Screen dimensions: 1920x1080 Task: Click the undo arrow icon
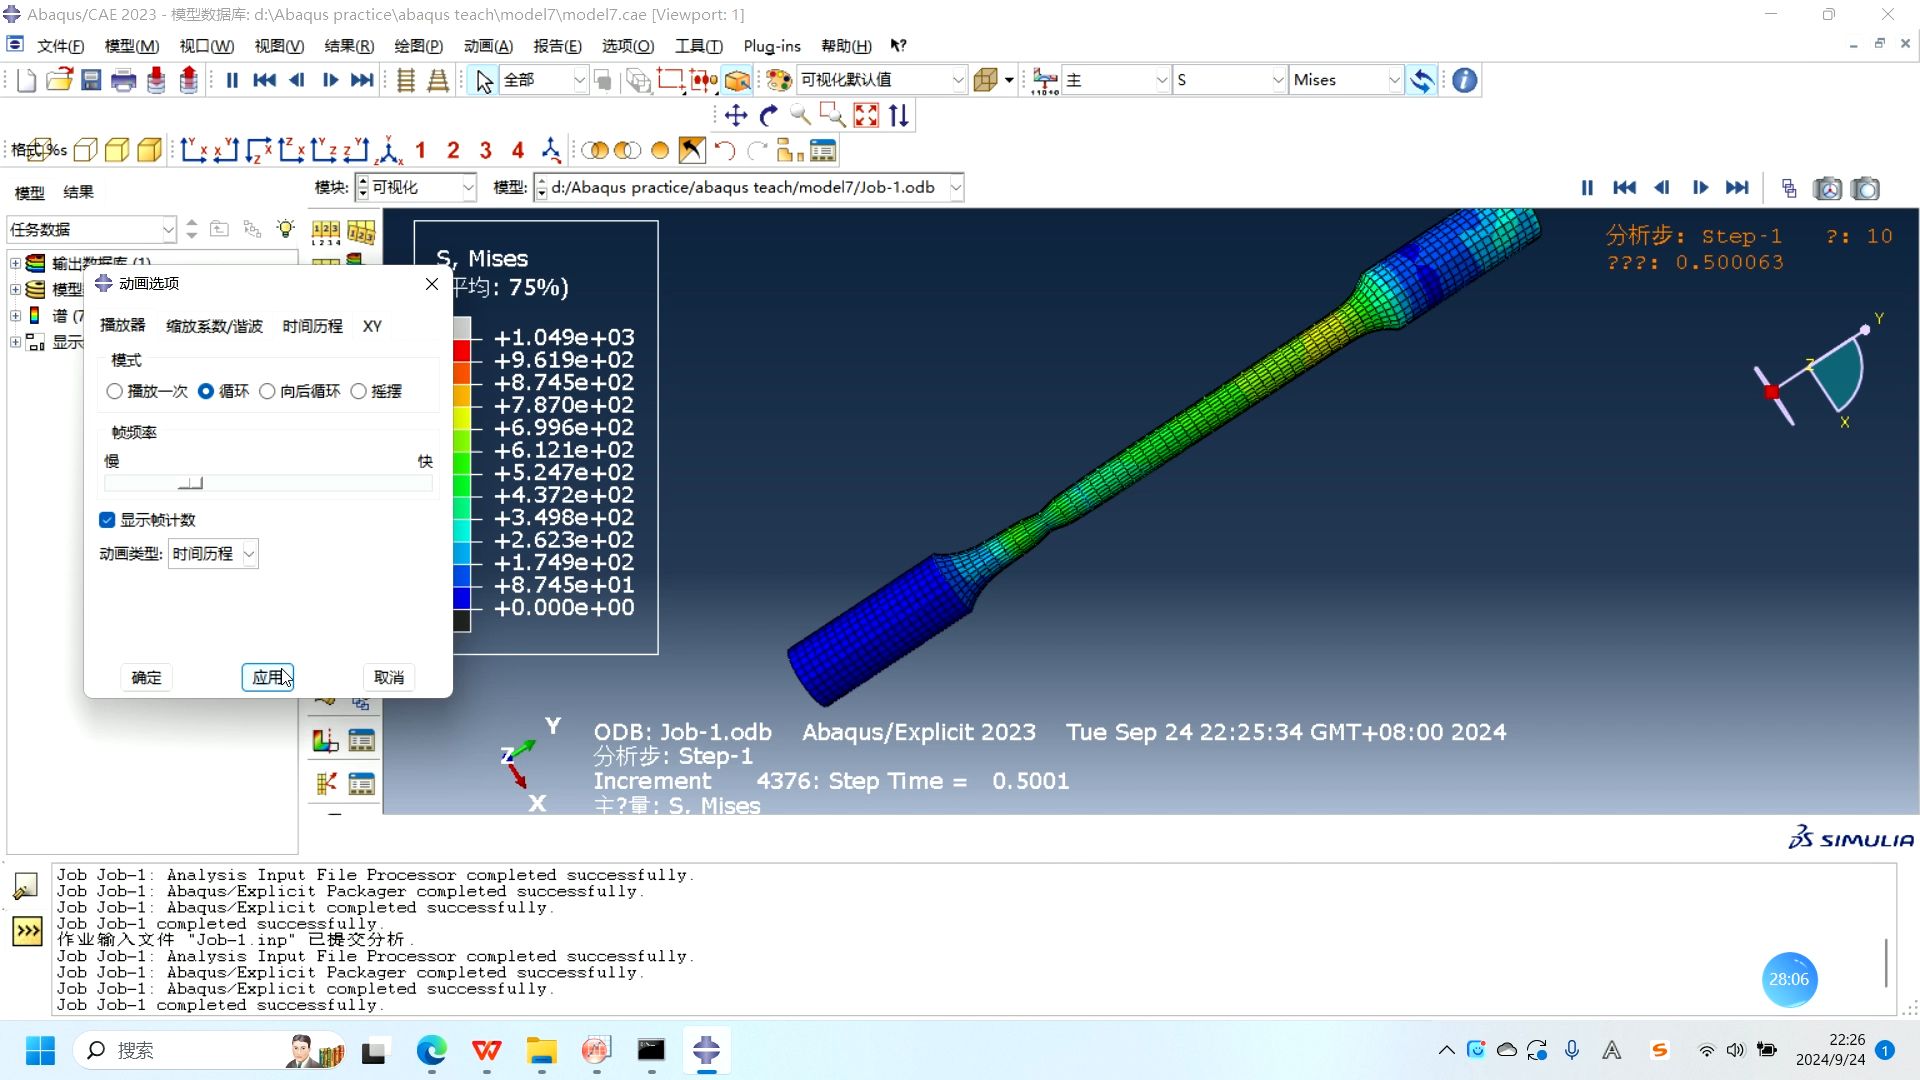[725, 151]
